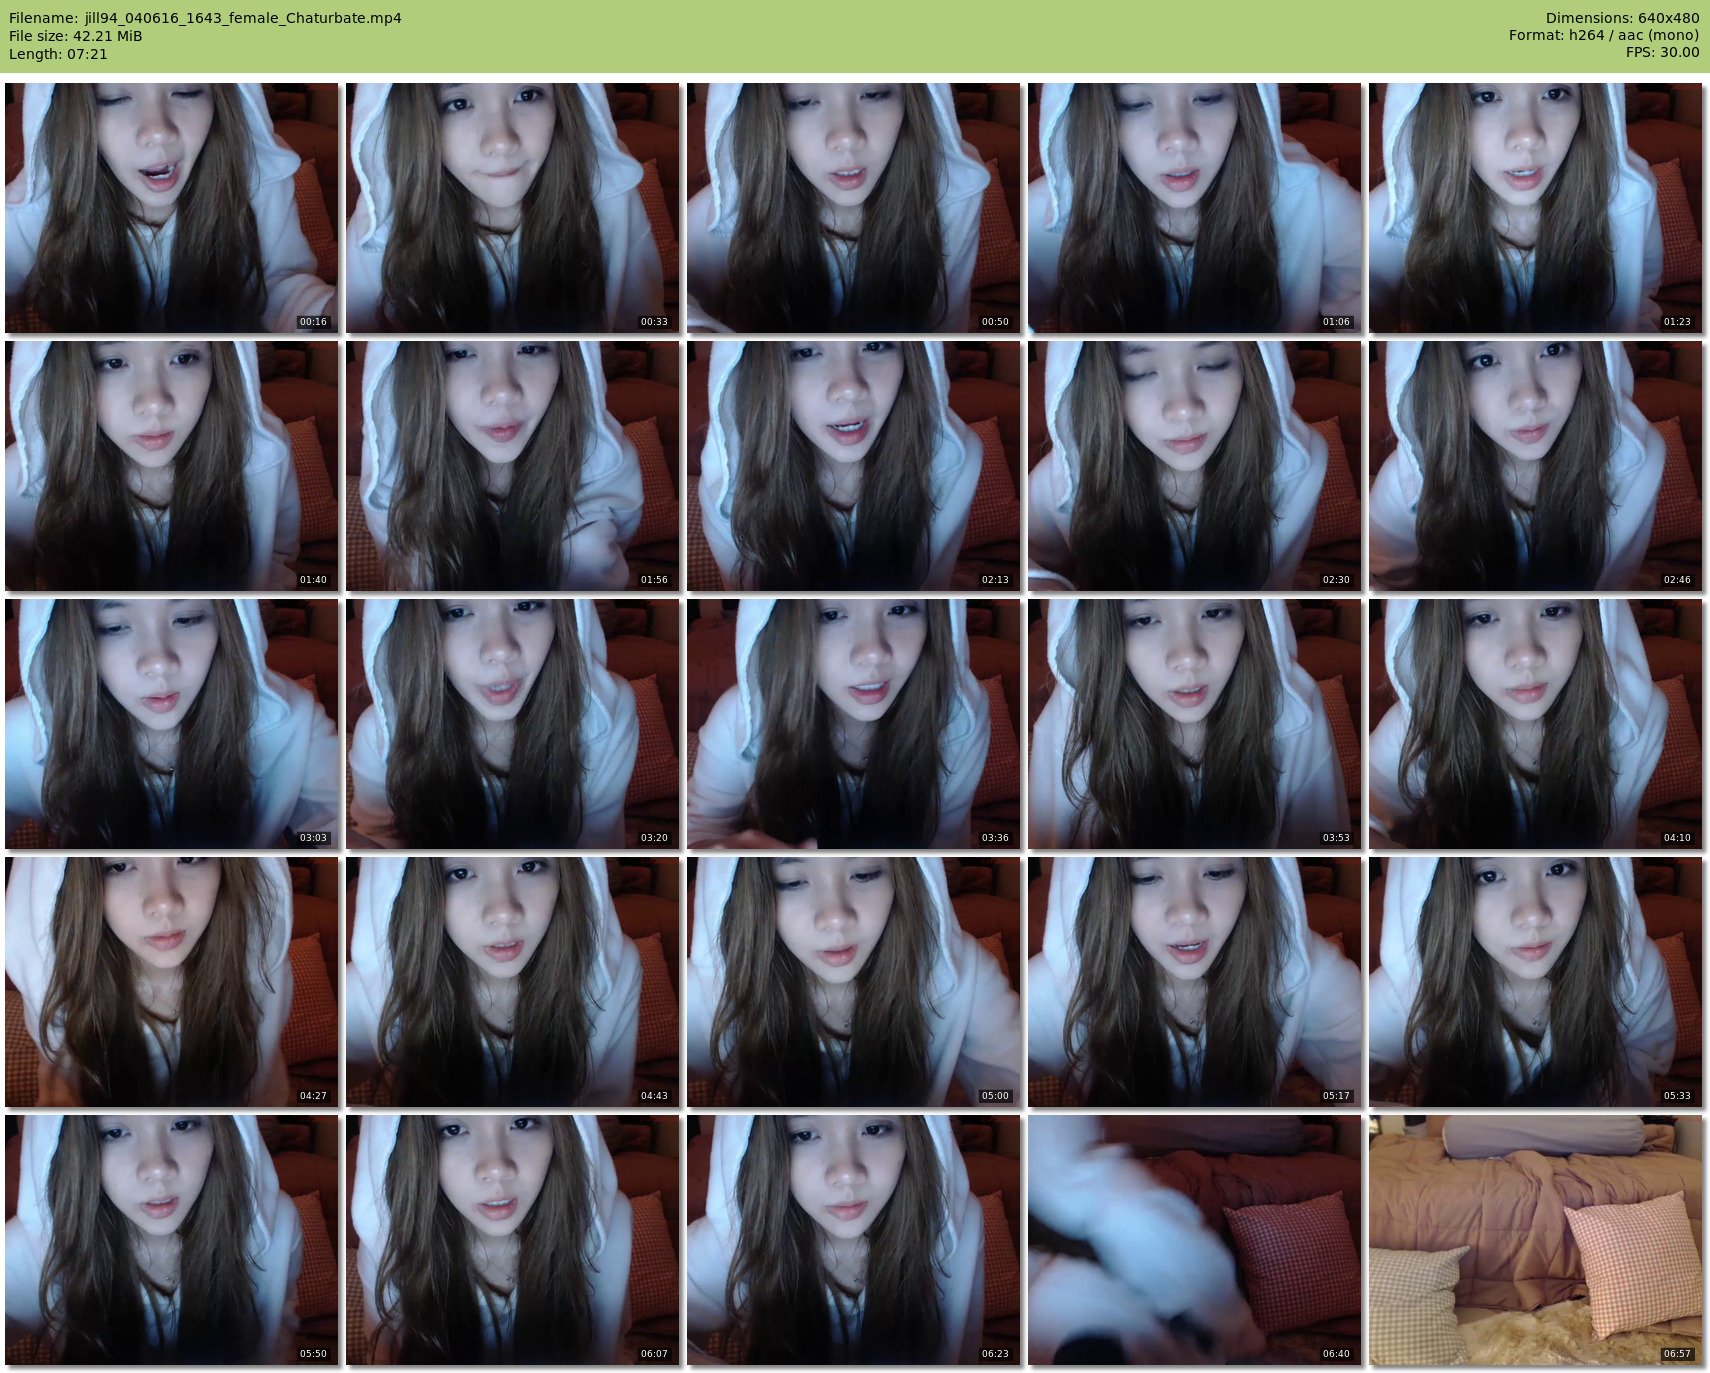Open the bed thumbnail at 06:57
Image resolution: width=1710 pixels, height=1373 pixels.
click(1535, 1239)
